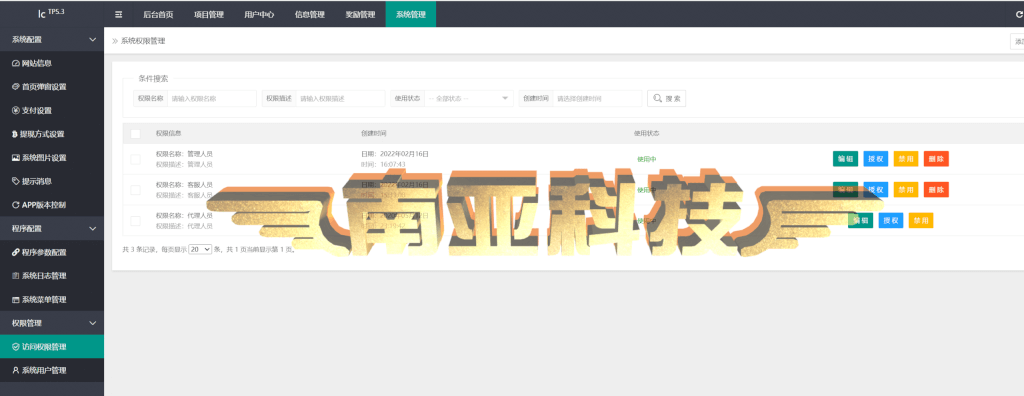Click the 权限信息 column header
Image resolution: width=1024 pixels, height=396 pixels.
point(168,133)
